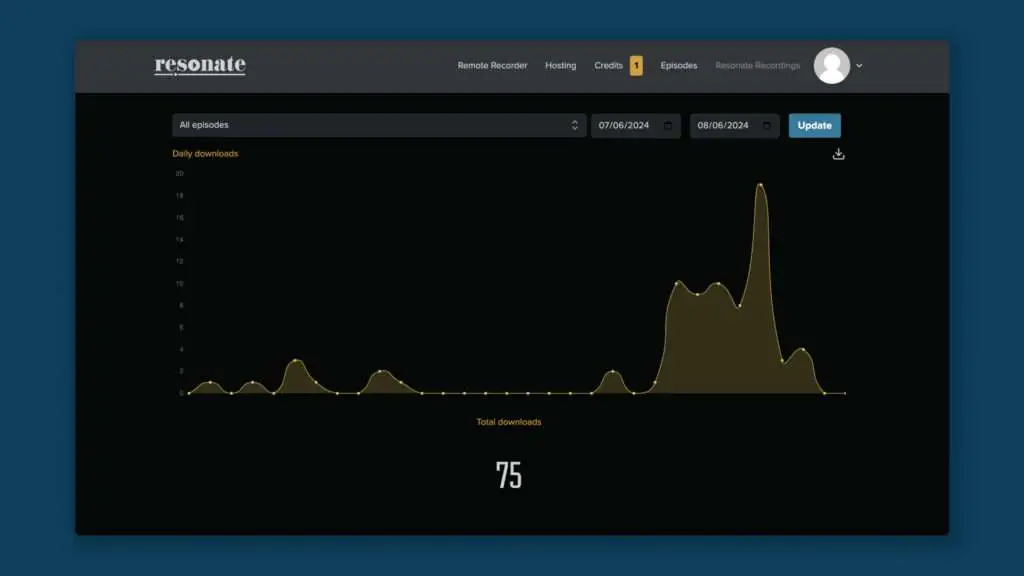
Task: Go to Remote Recorder
Action: tap(492, 66)
